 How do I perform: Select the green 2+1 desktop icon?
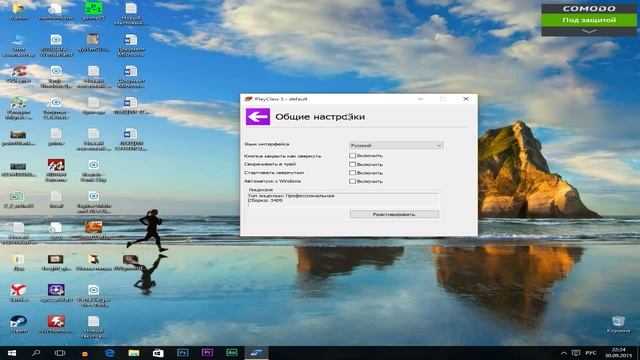[93, 11]
